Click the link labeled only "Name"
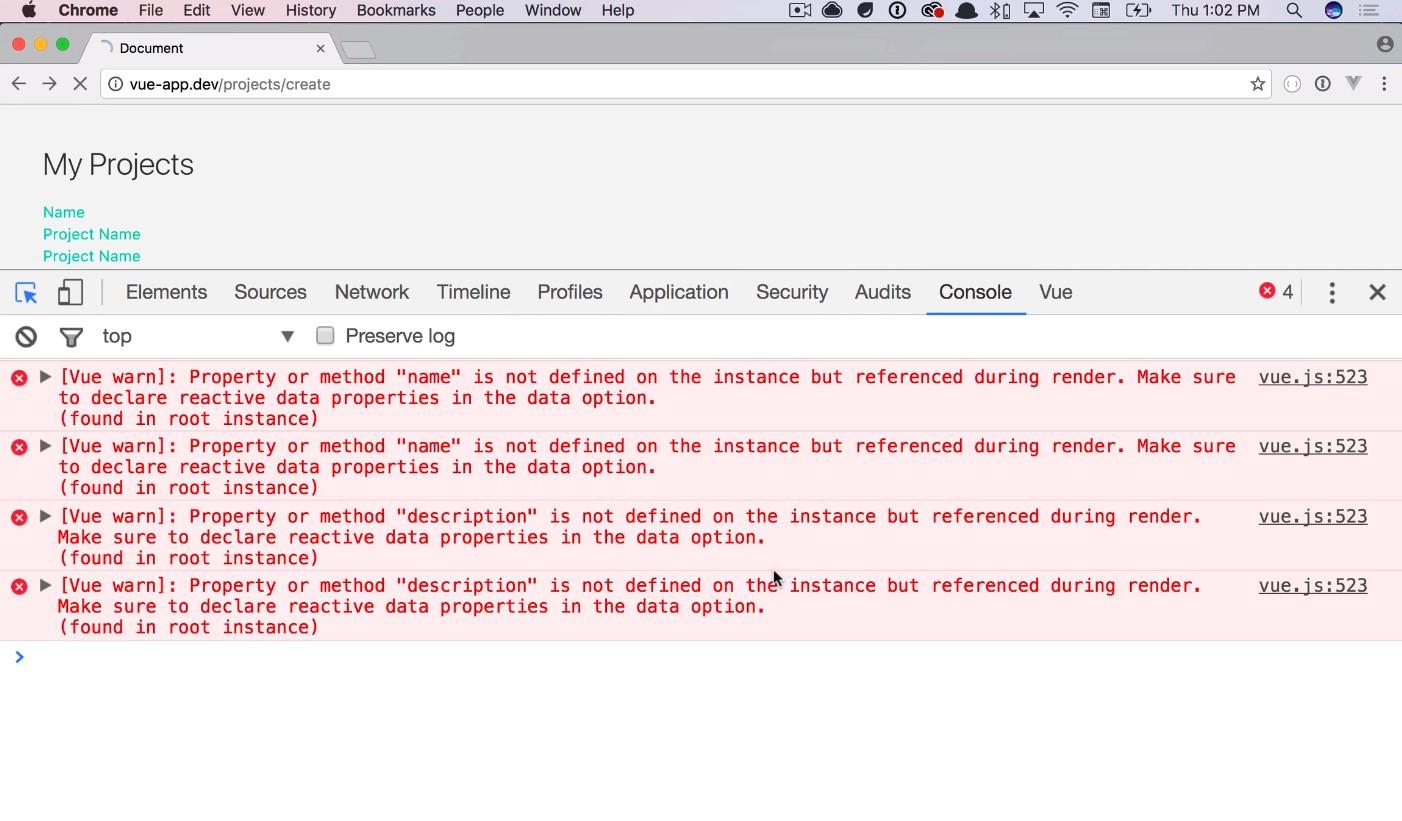The width and height of the screenshot is (1402, 821). tap(64, 212)
